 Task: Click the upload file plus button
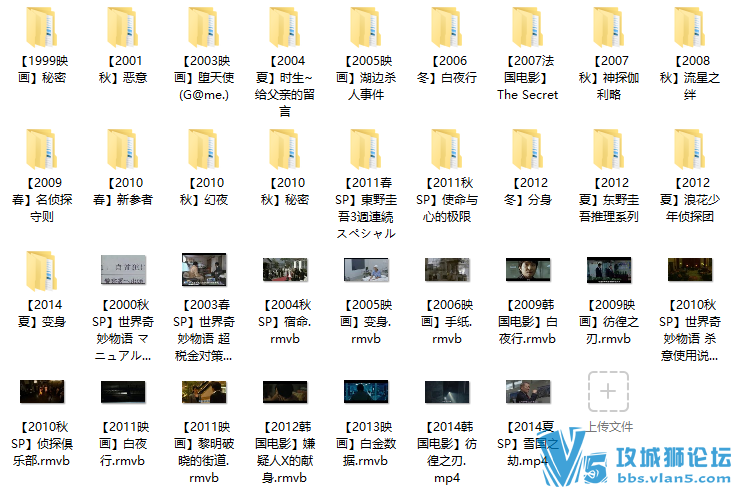[608, 392]
